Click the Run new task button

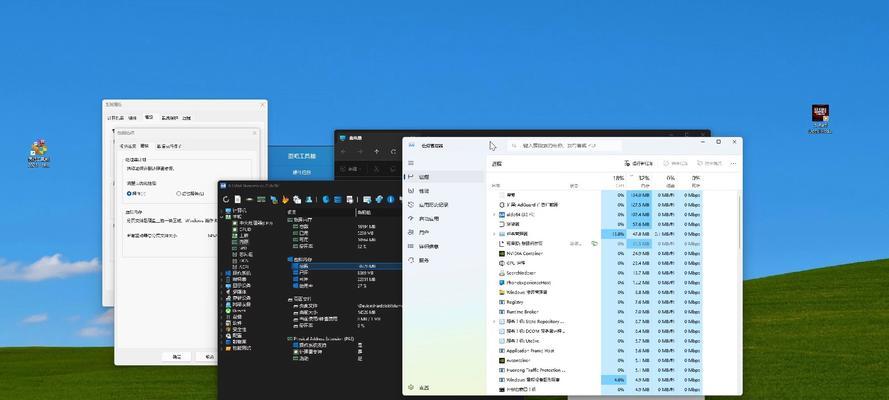(x=639, y=163)
